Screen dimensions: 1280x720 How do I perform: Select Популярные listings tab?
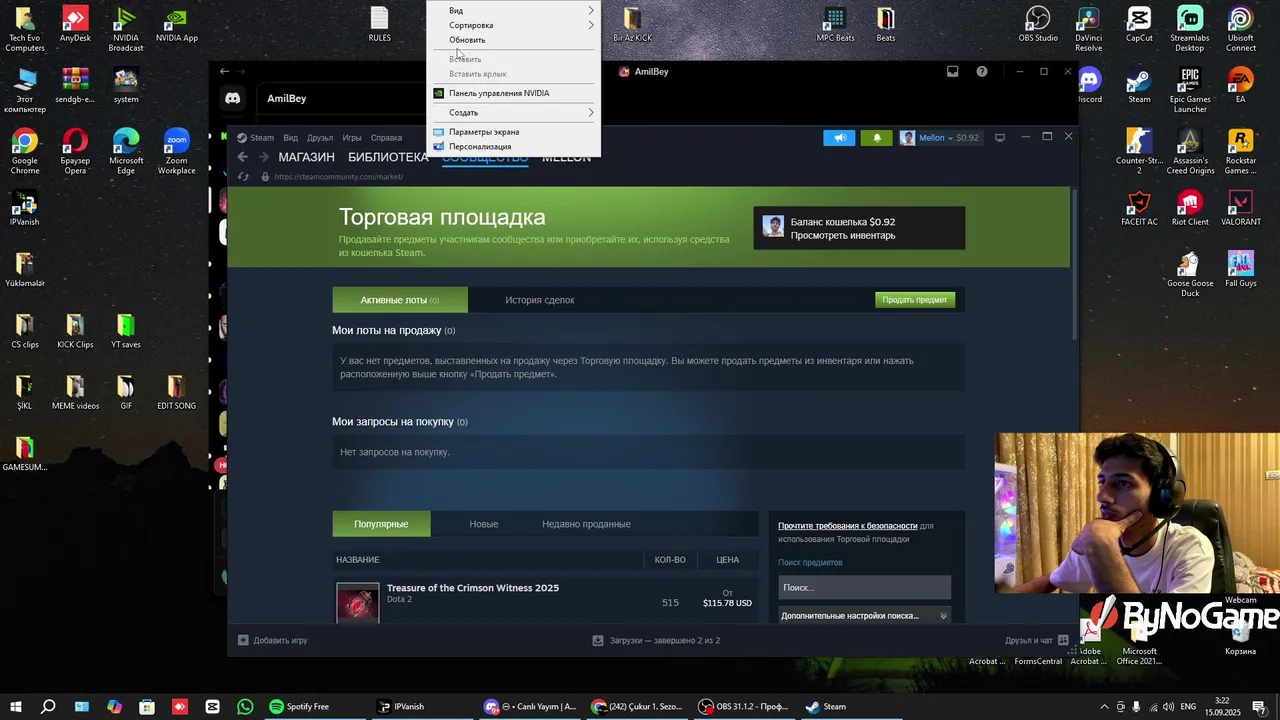point(381,524)
